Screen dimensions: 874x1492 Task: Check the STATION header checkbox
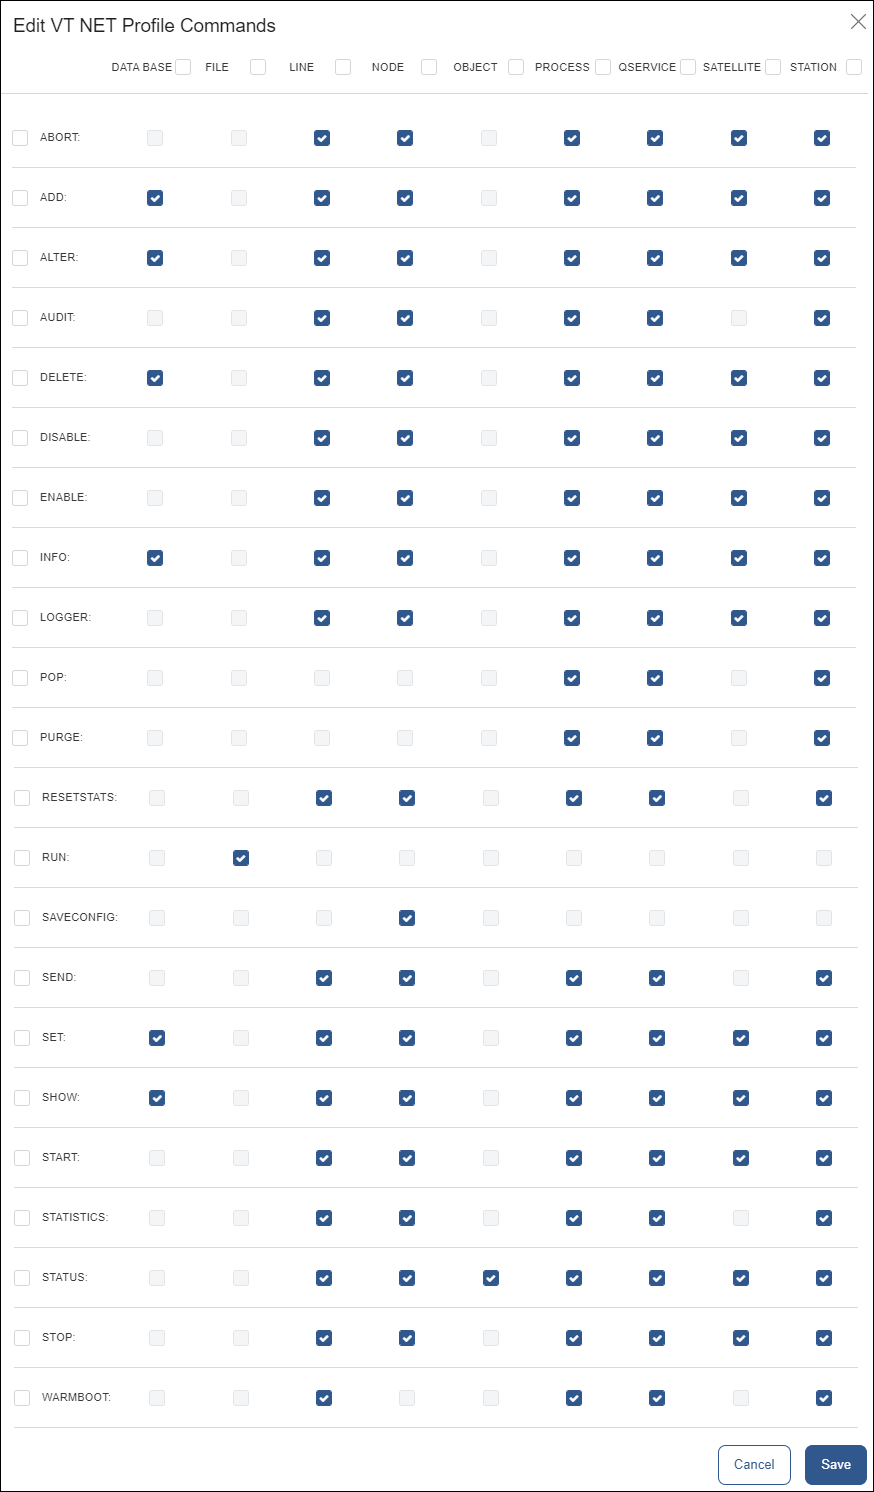(x=854, y=66)
